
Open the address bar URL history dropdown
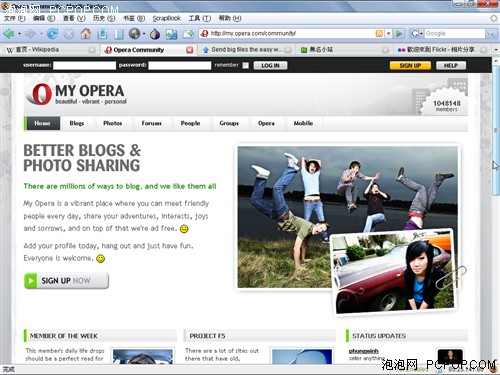pyautogui.click(x=388, y=33)
